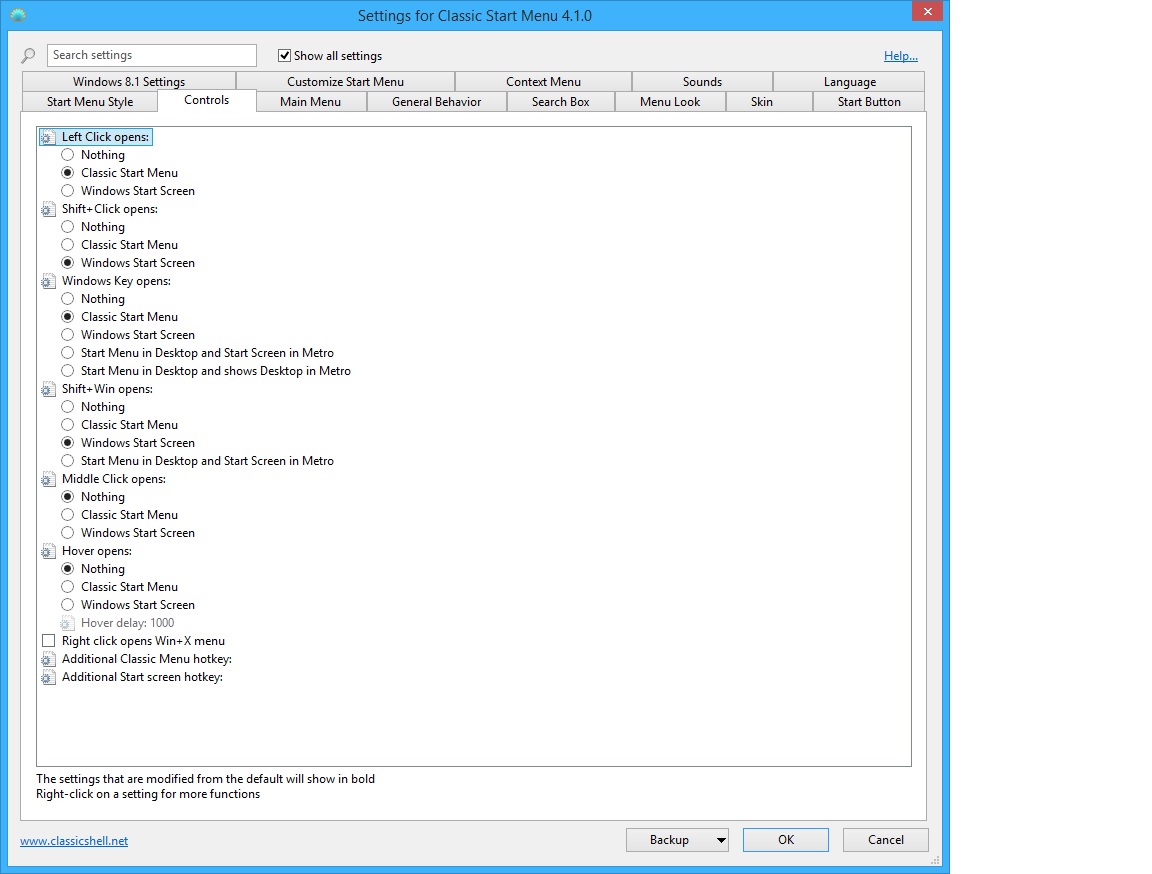Click the magnifier search icon
Screen dimensions: 1152x874
point(29,55)
